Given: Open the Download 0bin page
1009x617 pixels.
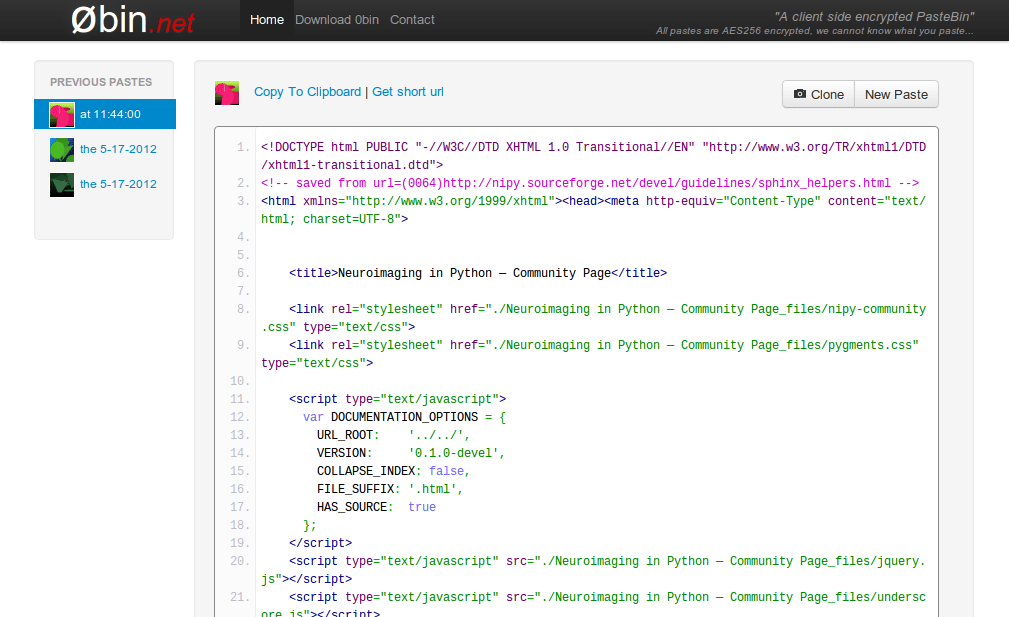Looking at the screenshot, I should (x=336, y=19).
